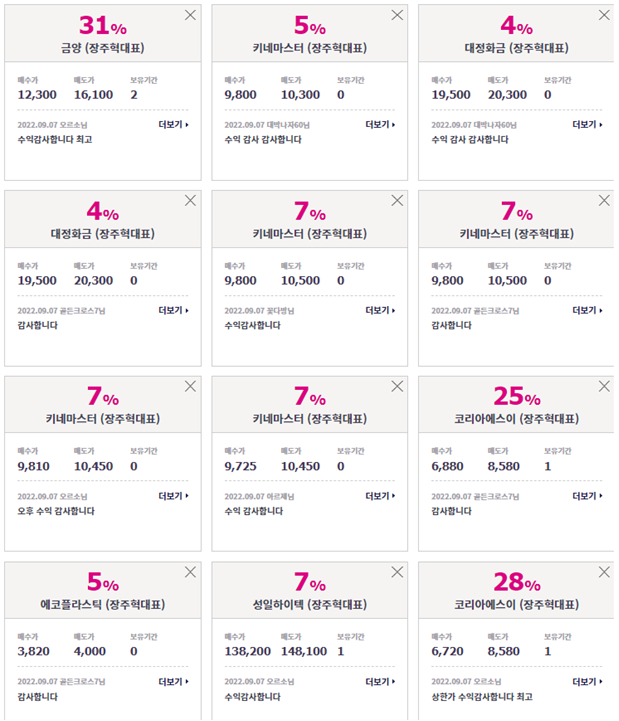Screen dimensions: 619x721
Task: Select the 금양 (장주혁대표) card title
Action: pyautogui.click(x=103, y=48)
